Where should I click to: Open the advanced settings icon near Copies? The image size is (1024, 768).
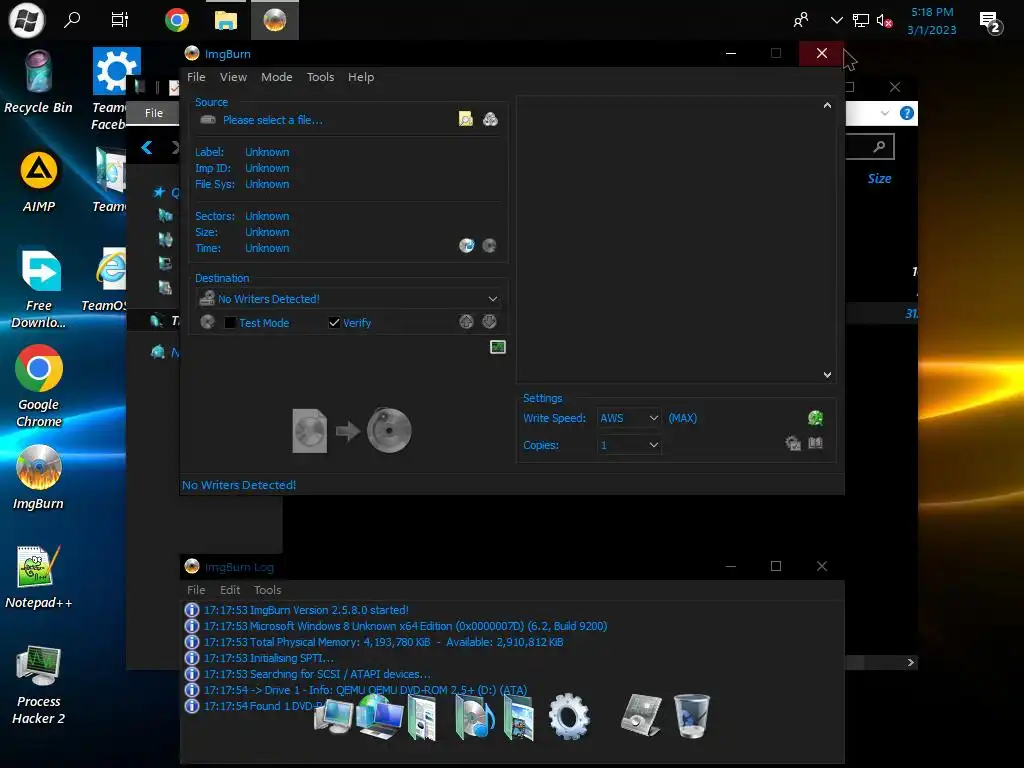click(793, 443)
